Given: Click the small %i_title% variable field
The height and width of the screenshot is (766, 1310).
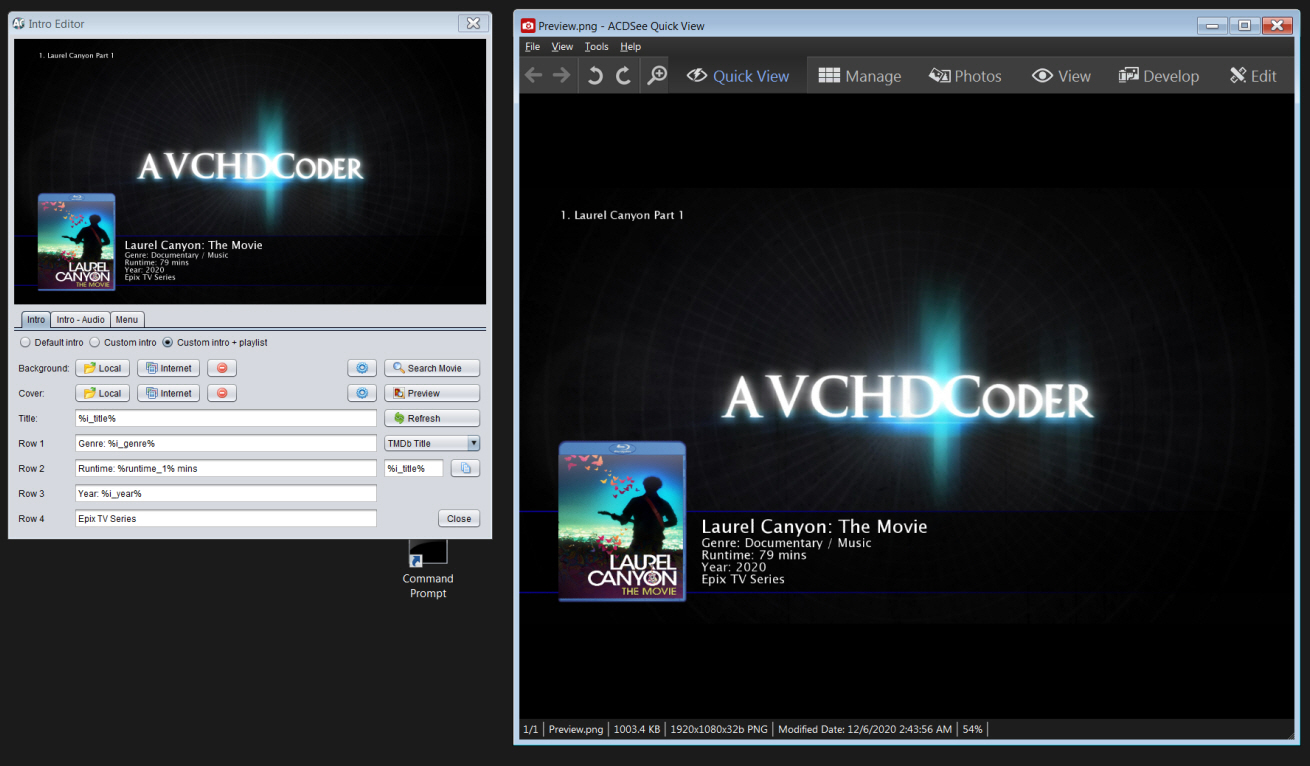Looking at the screenshot, I should coord(414,468).
